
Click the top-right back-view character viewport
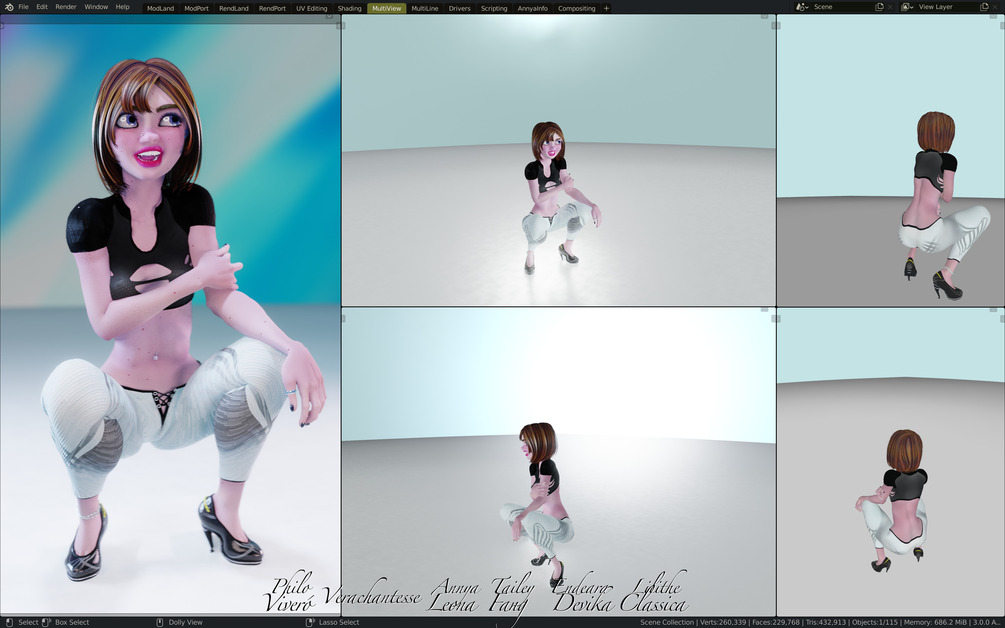click(x=891, y=160)
